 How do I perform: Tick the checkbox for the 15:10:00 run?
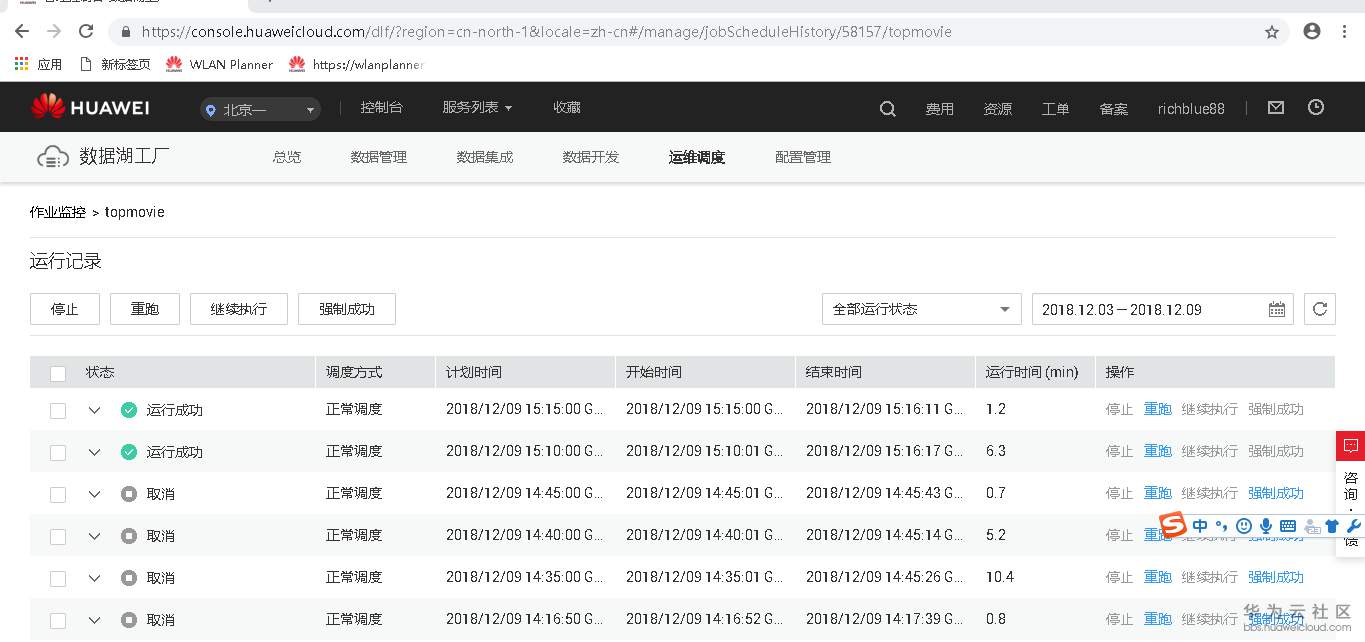(x=58, y=452)
